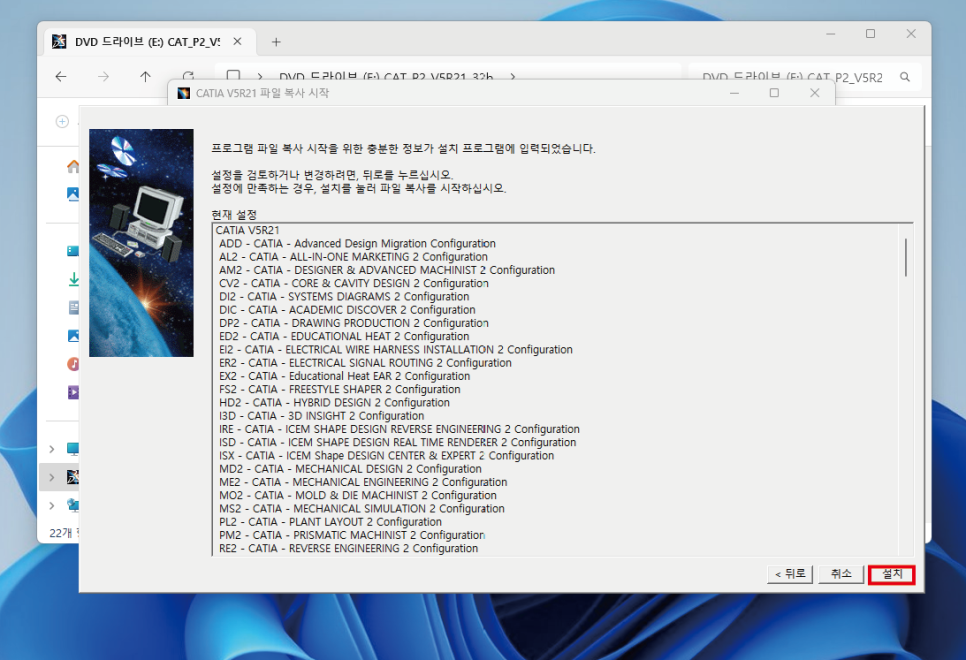
Task: Select ER2 - ELECTRICAL SIGNAL ROUTING row
Action: [365, 363]
